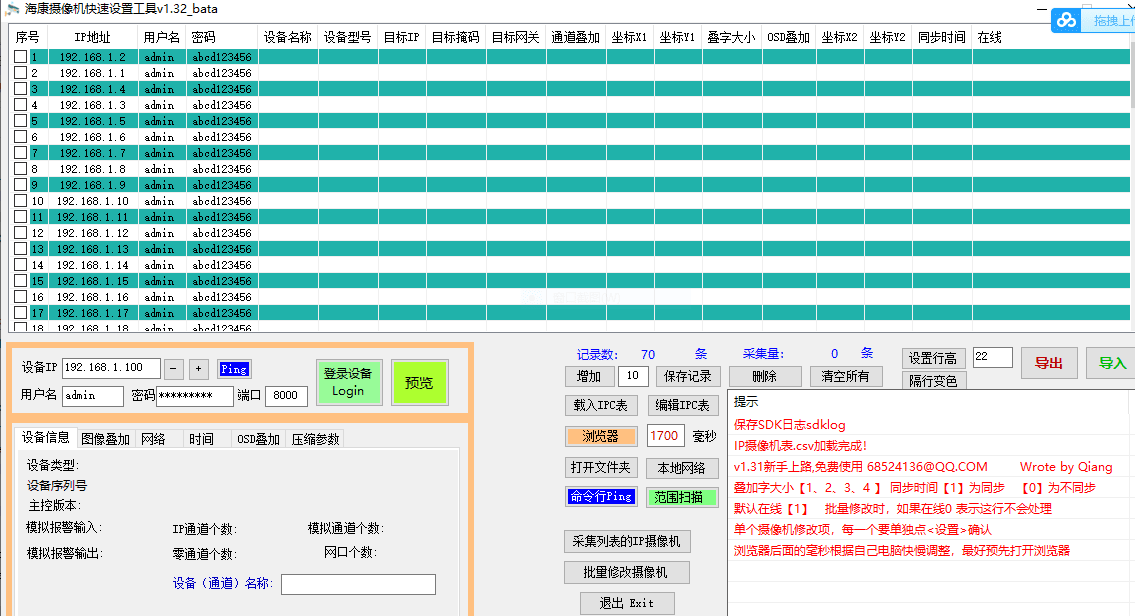This screenshot has width=1135, height=616.
Task: Click the 密码 password field
Action: (195, 395)
